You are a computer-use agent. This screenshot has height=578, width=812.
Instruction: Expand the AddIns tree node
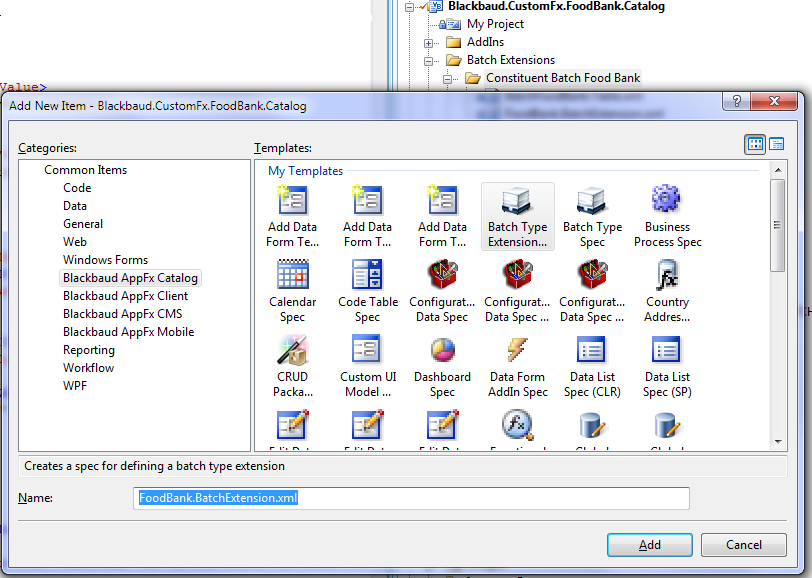[x=428, y=43]
